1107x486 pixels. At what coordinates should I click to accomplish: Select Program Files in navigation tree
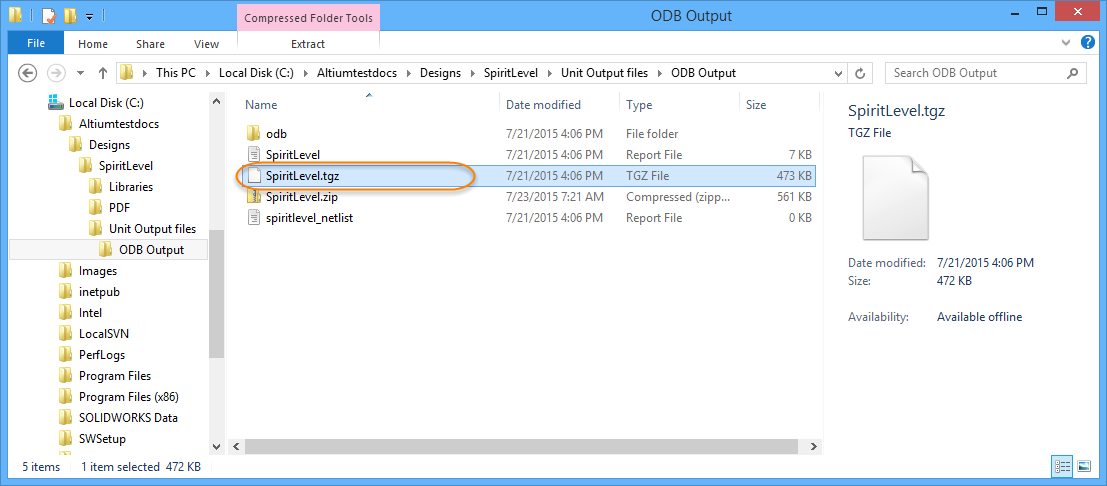[x=115, y=376]
